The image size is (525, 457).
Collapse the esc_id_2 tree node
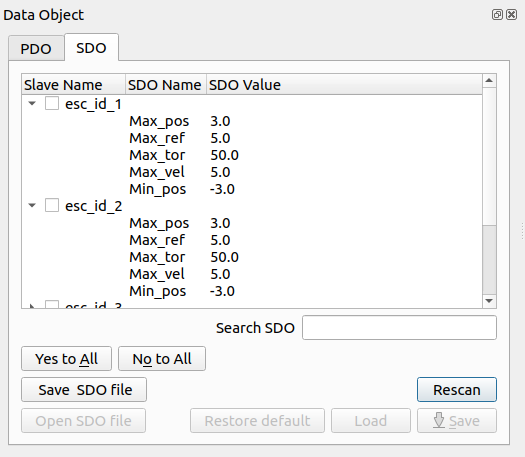pyautogui.click(x=32, y=205)
